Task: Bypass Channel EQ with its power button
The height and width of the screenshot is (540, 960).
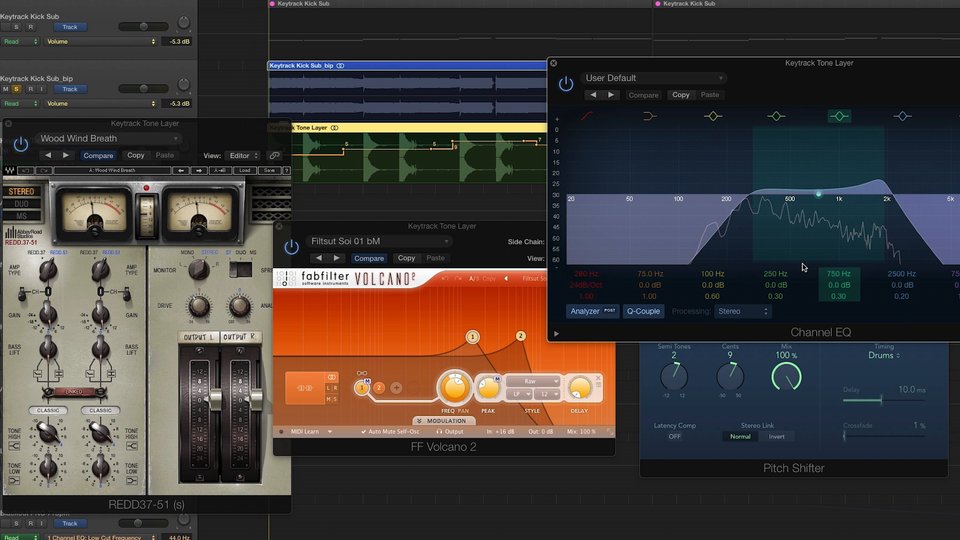Action: (566, 84)
